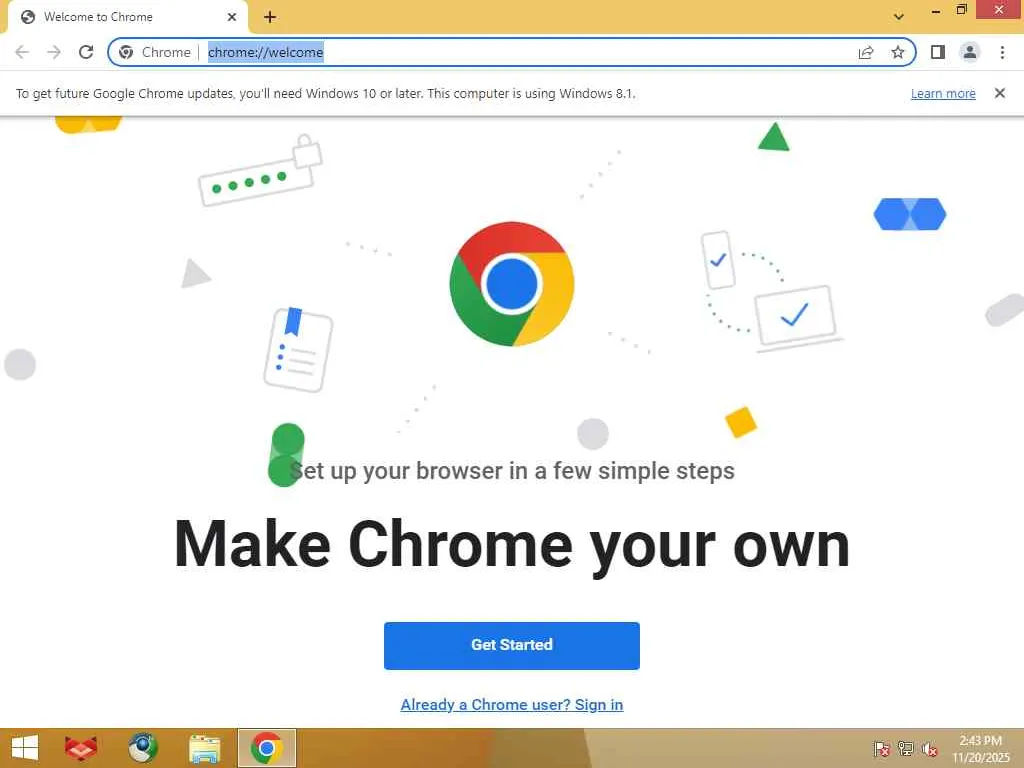Open the side panel icon
1024x768 pixels.
938,52
